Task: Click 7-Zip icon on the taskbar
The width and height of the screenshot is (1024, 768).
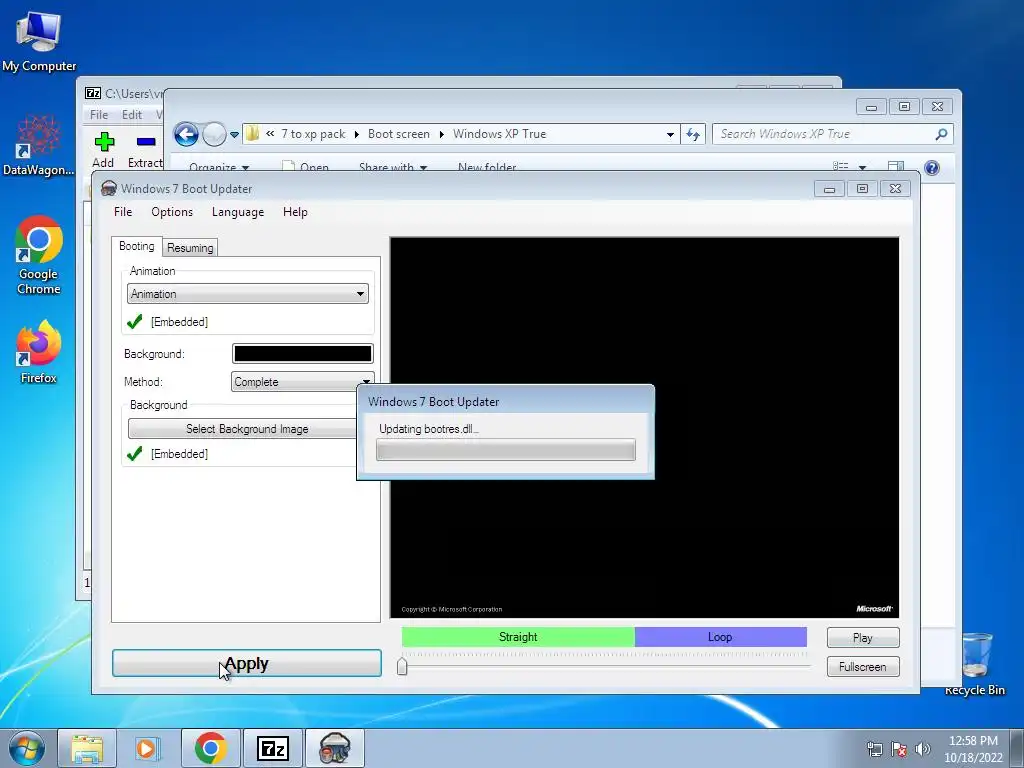Action: tap(272, 748)
